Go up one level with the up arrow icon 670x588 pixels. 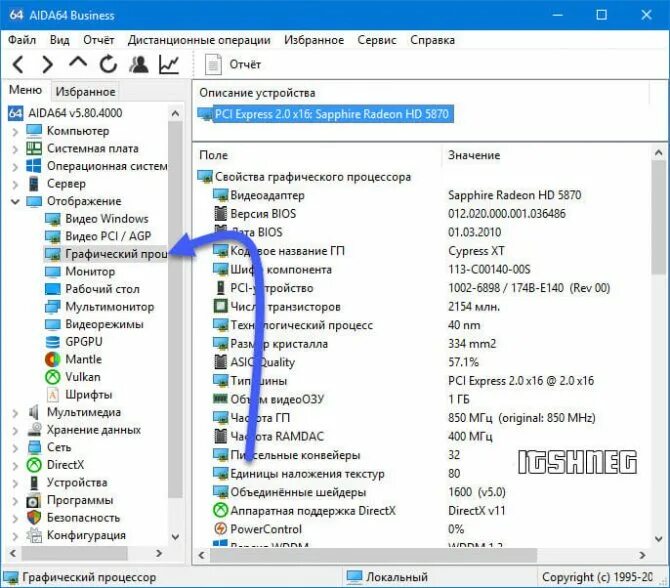78,63
